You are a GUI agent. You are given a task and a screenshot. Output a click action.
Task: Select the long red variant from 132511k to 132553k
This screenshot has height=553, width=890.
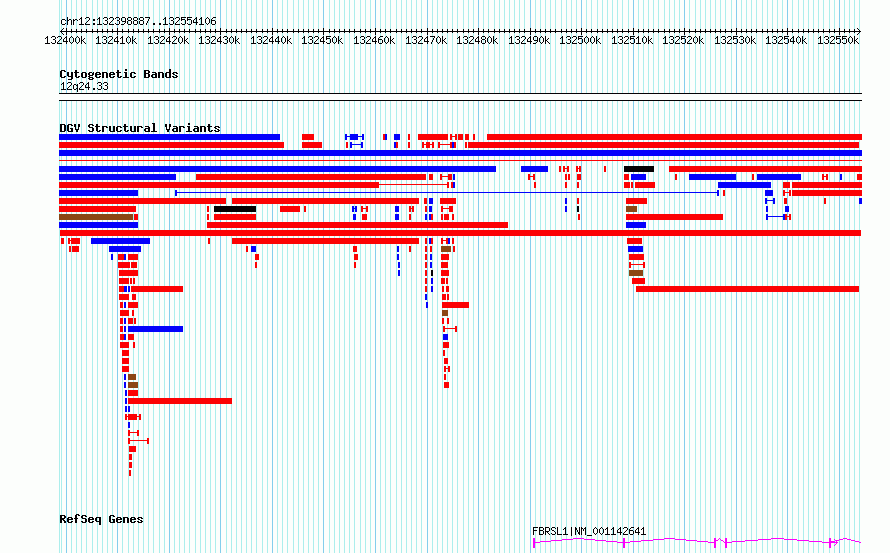click(x=748, y=289)
